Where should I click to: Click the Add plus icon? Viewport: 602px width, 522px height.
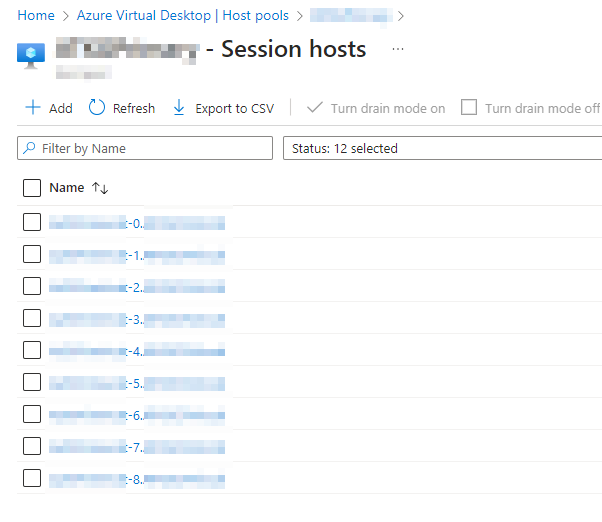[33, 108]
